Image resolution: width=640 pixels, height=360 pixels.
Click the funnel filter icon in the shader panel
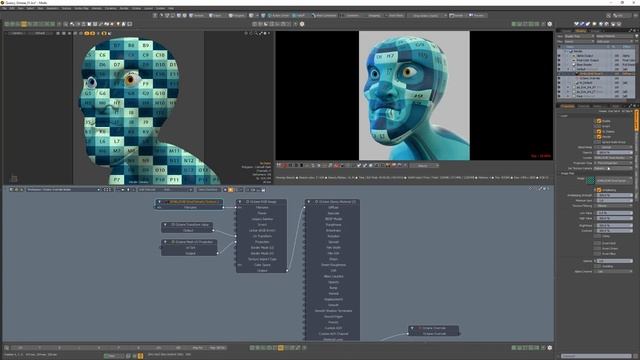[x=636, y=36]
